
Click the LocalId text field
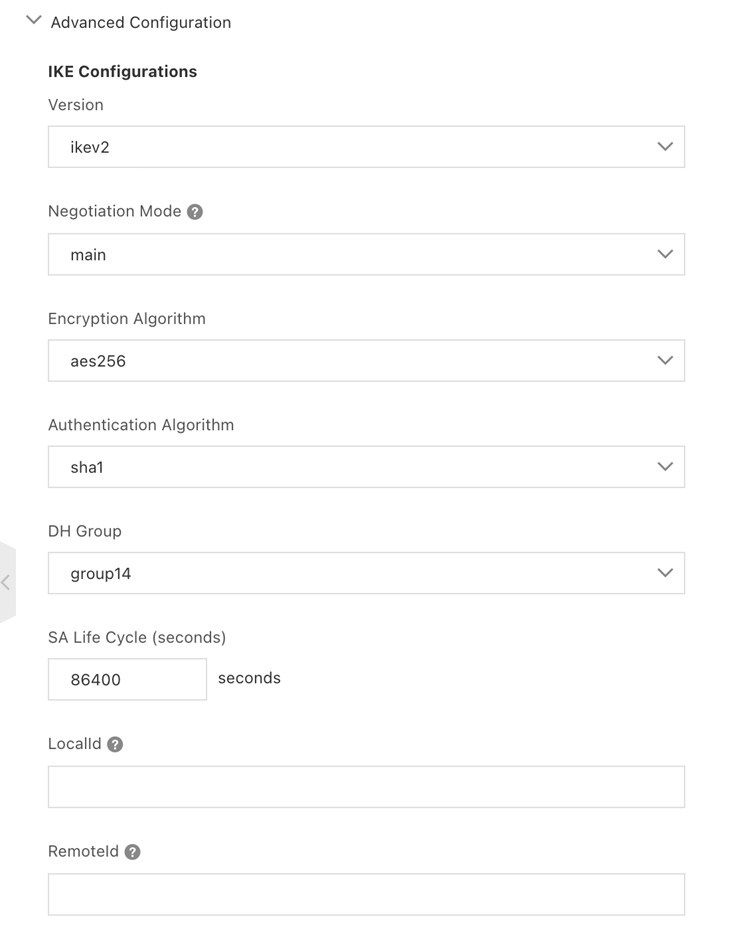pos(366,787)
